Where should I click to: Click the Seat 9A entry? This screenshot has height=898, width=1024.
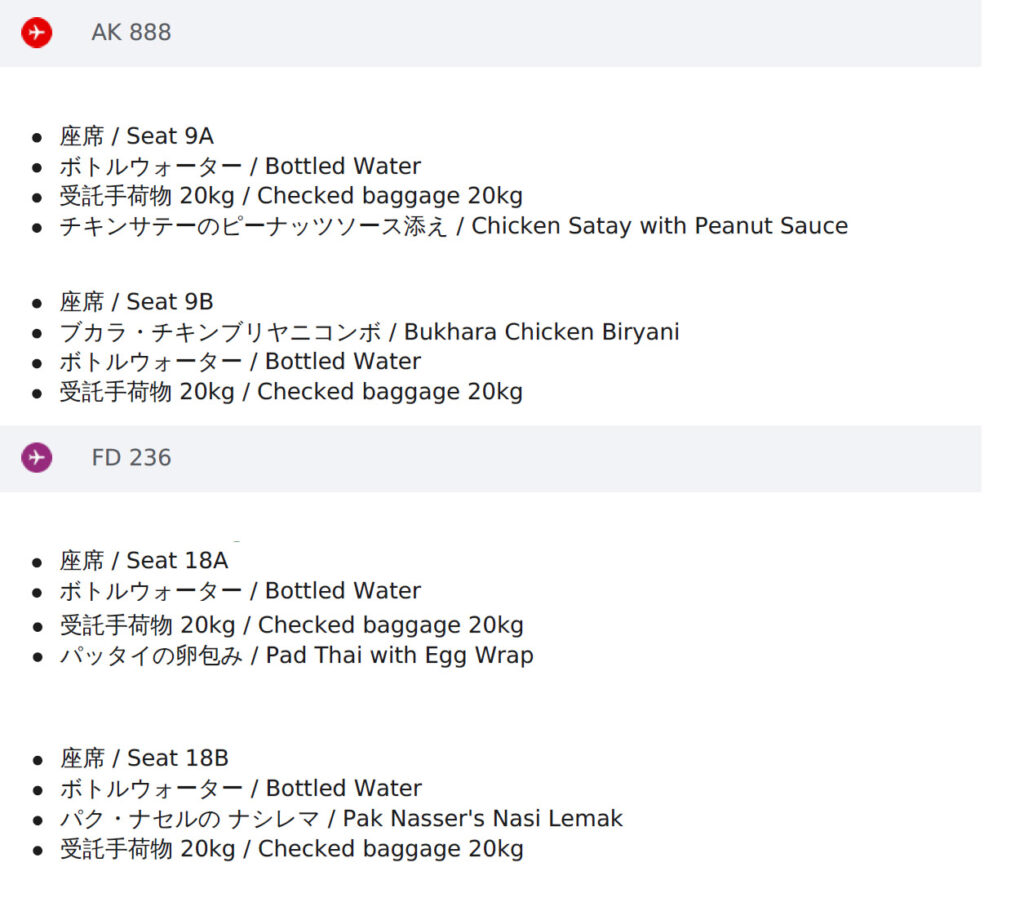click(136, 136)
